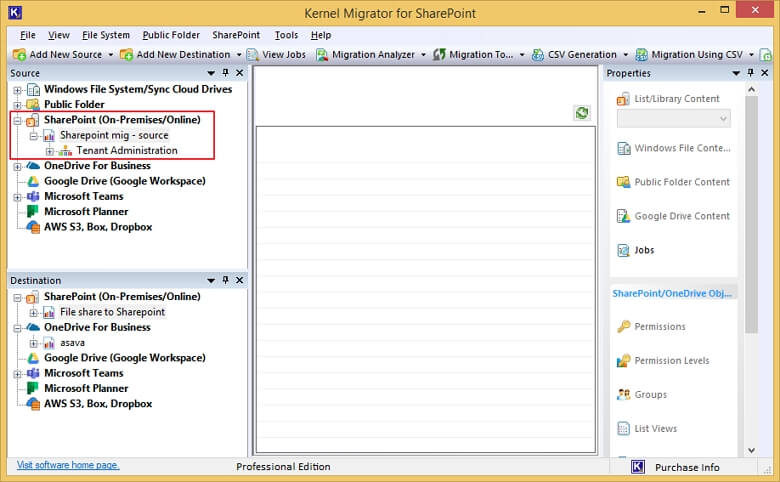Close the Destination panel
Screen dimensions: 780x482
coord(239,280)
